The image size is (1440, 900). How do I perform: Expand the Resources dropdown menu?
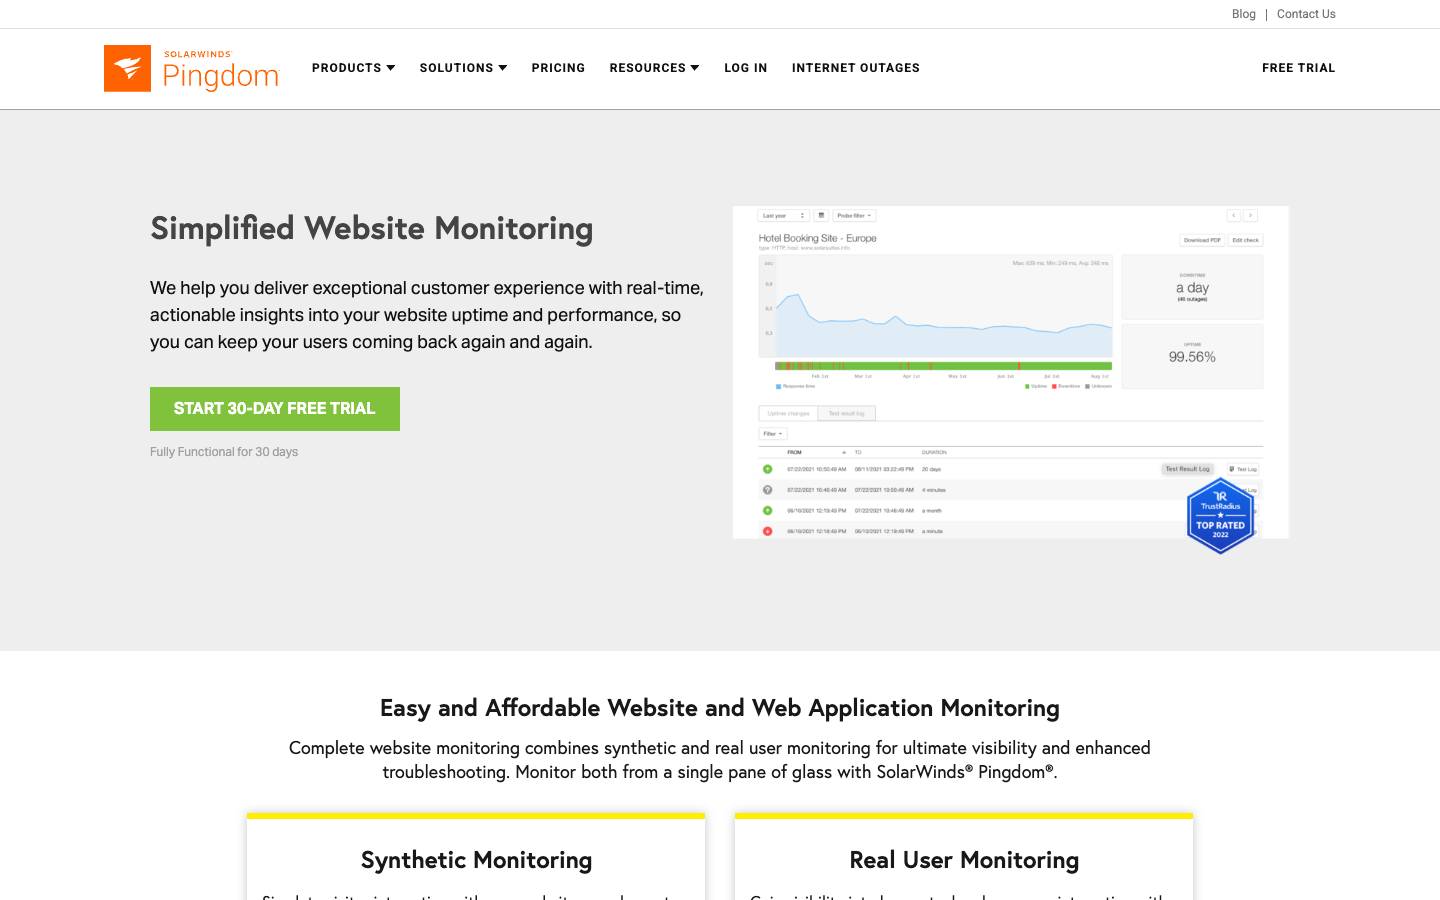[654, 68]
